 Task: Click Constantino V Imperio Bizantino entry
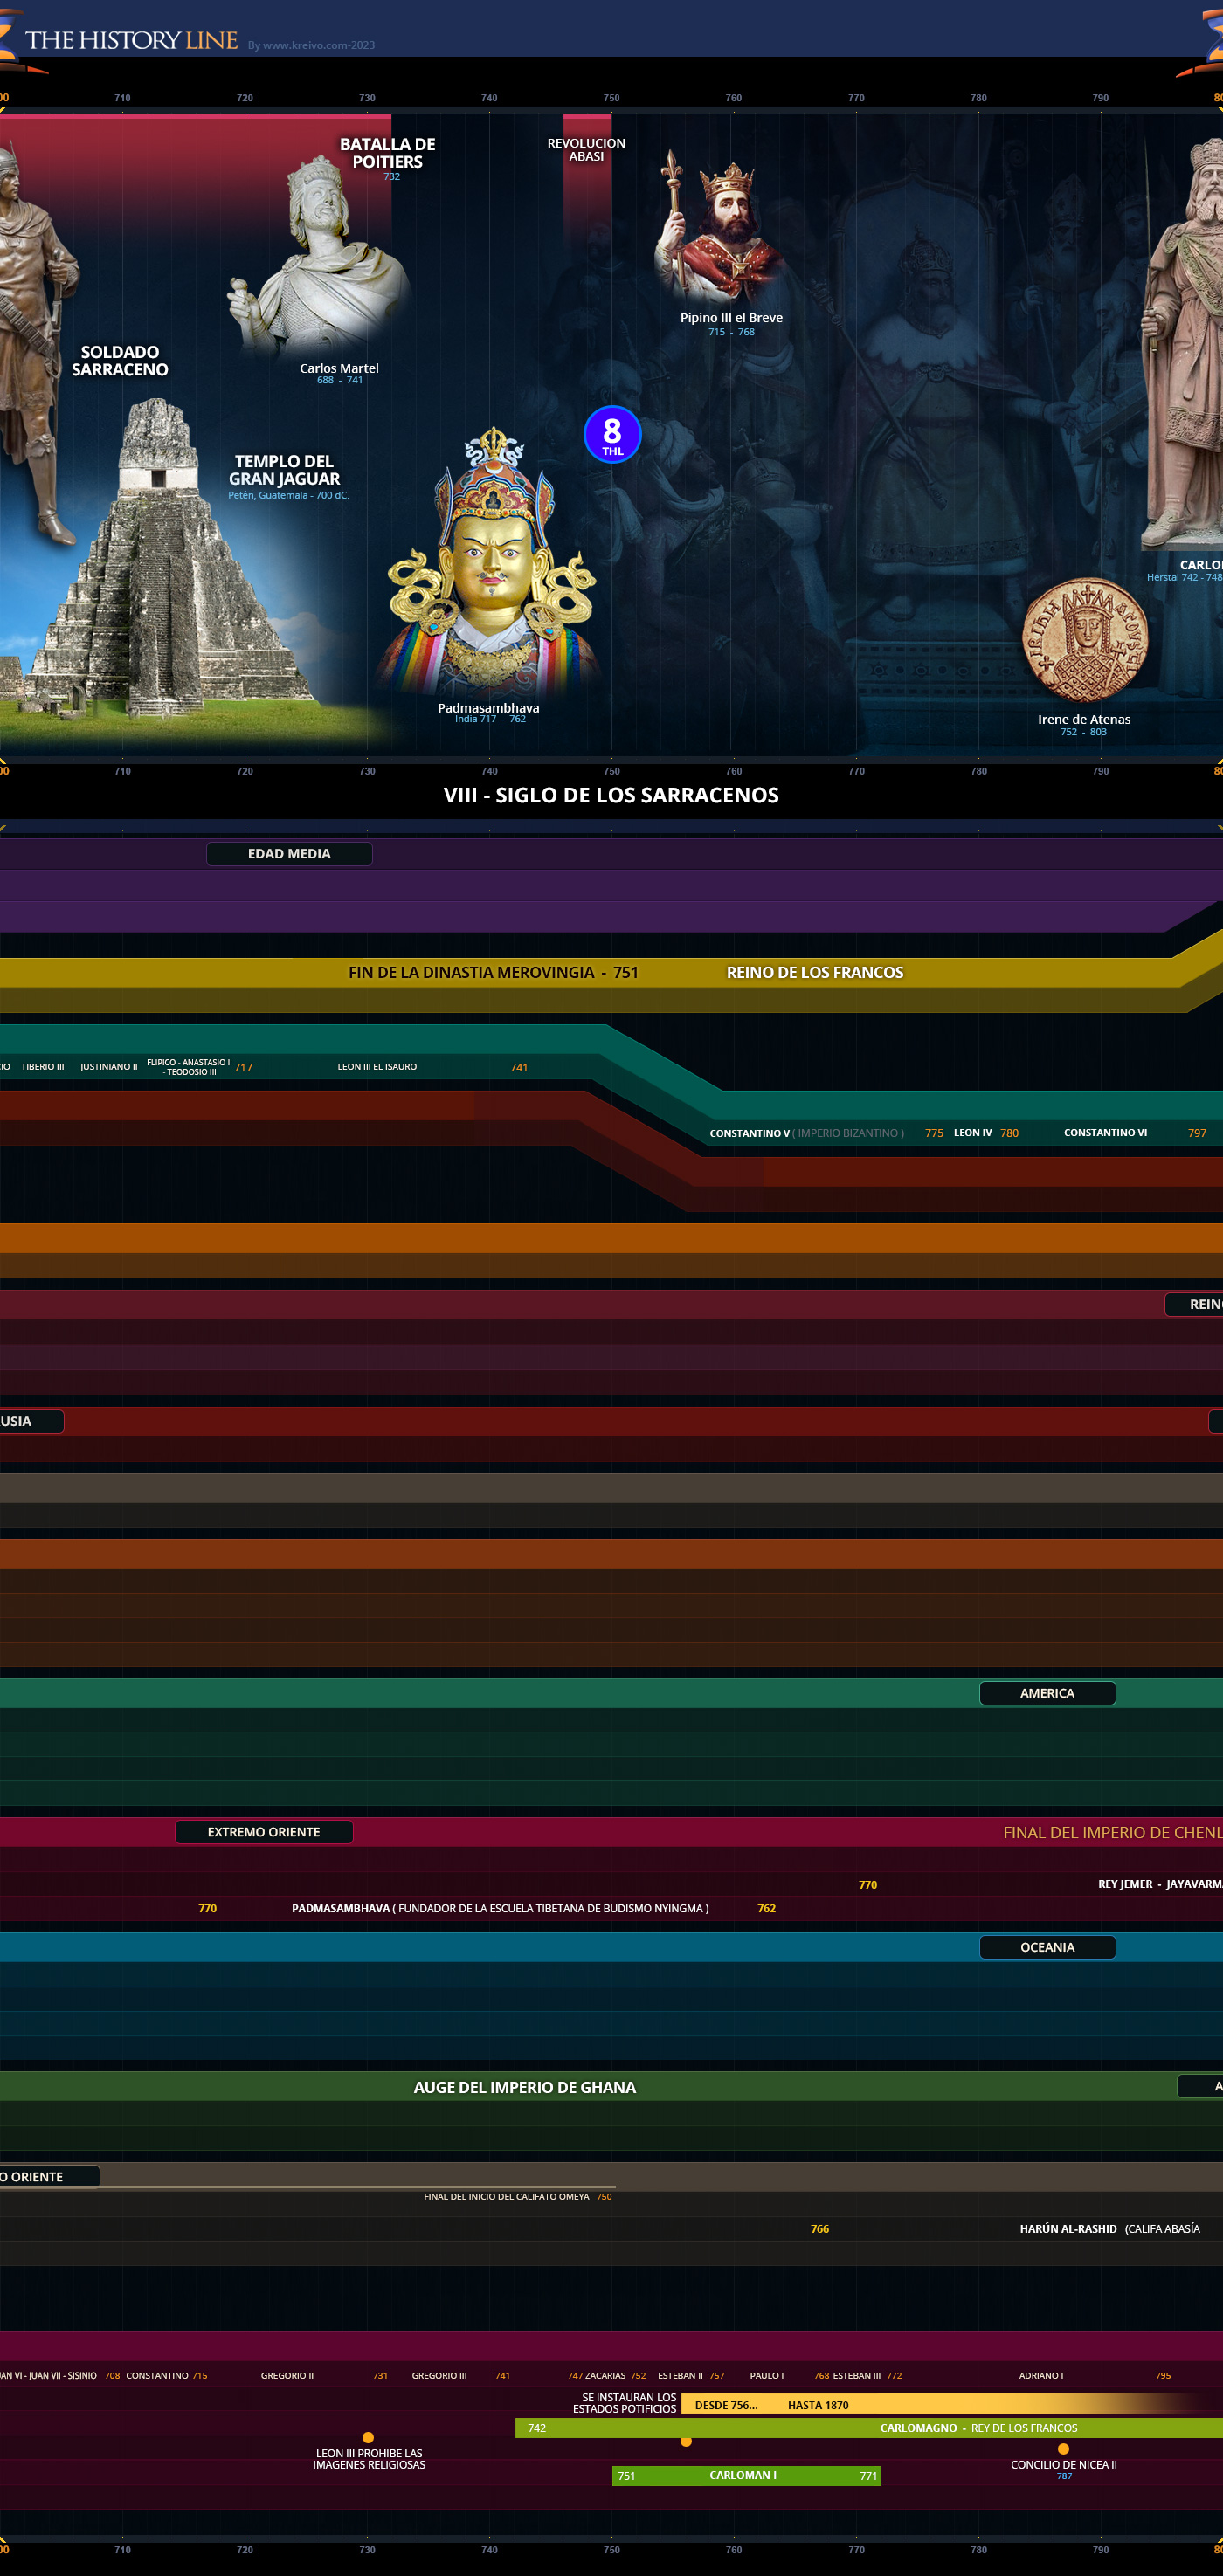(x=807, y=1133)
